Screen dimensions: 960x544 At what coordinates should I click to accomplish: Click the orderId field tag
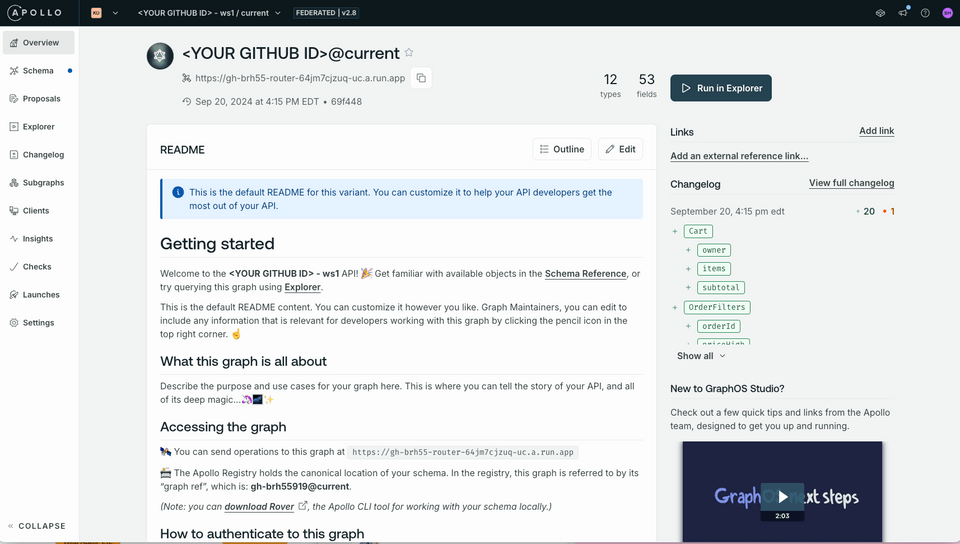point(719,326)
